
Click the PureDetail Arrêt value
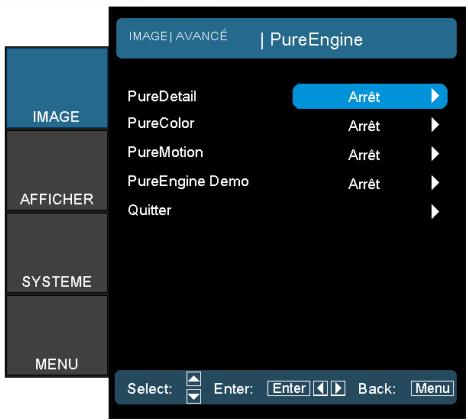click(364, 97)
